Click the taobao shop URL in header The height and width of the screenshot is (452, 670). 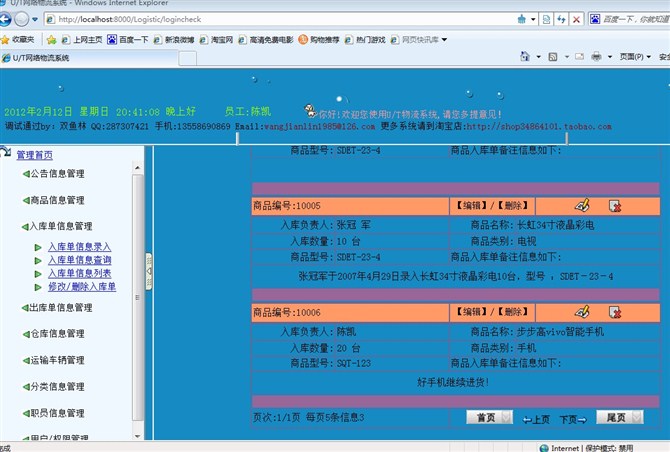(539, 126)
